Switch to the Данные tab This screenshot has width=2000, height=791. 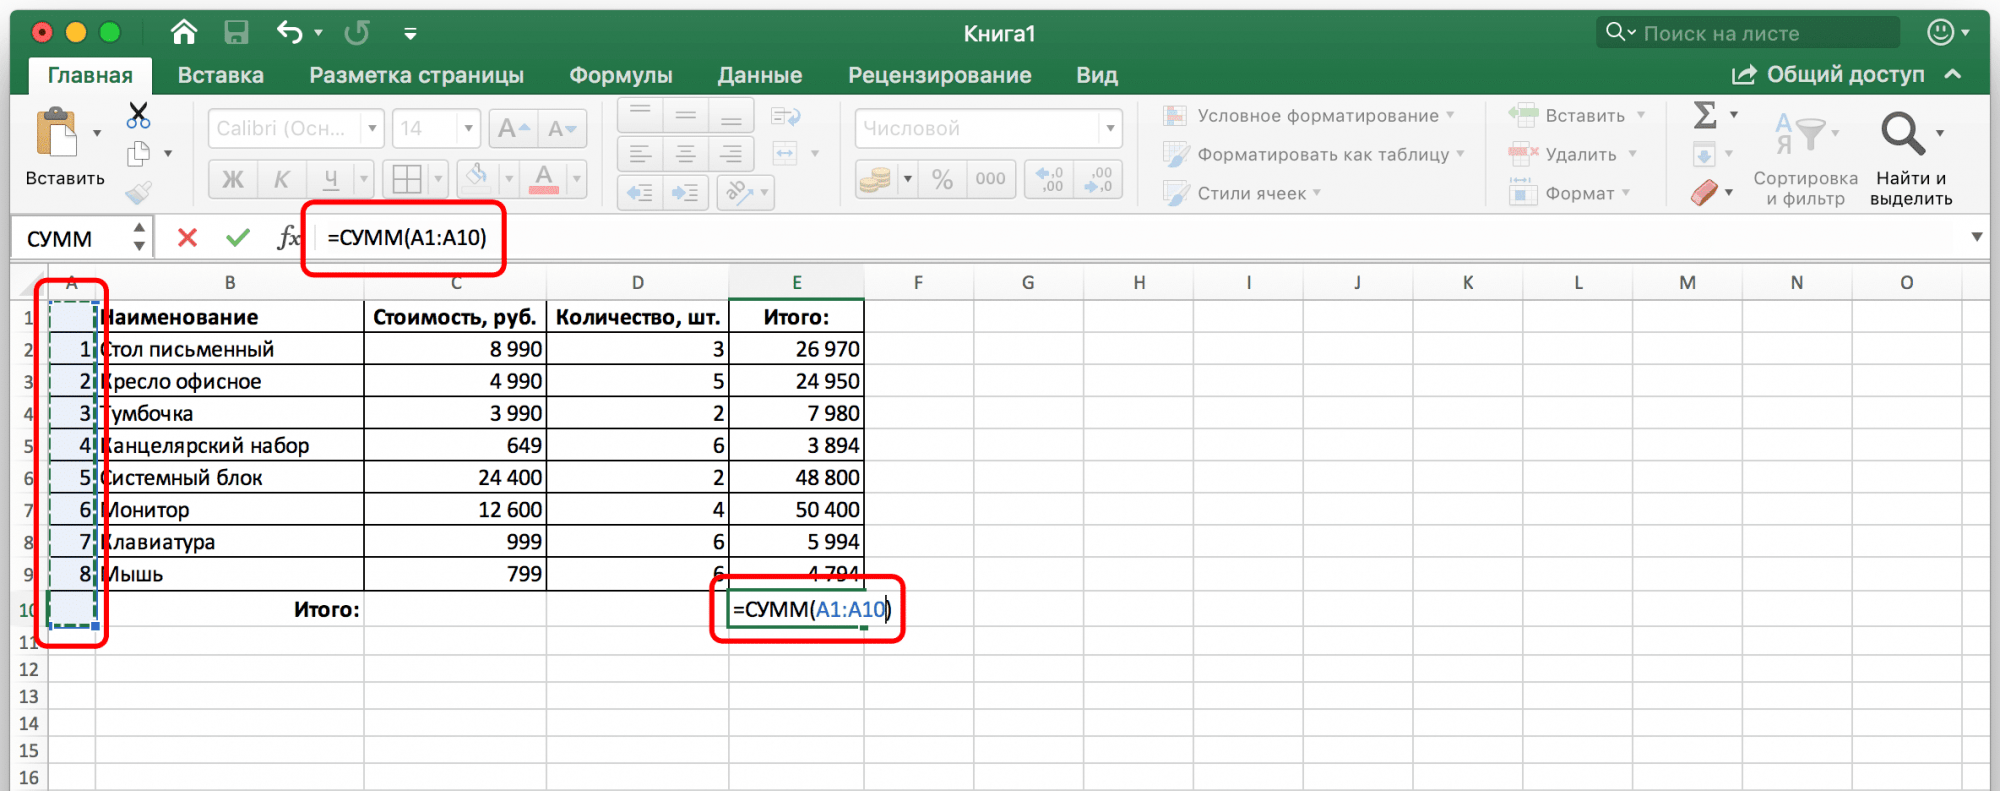coord(760,75)
